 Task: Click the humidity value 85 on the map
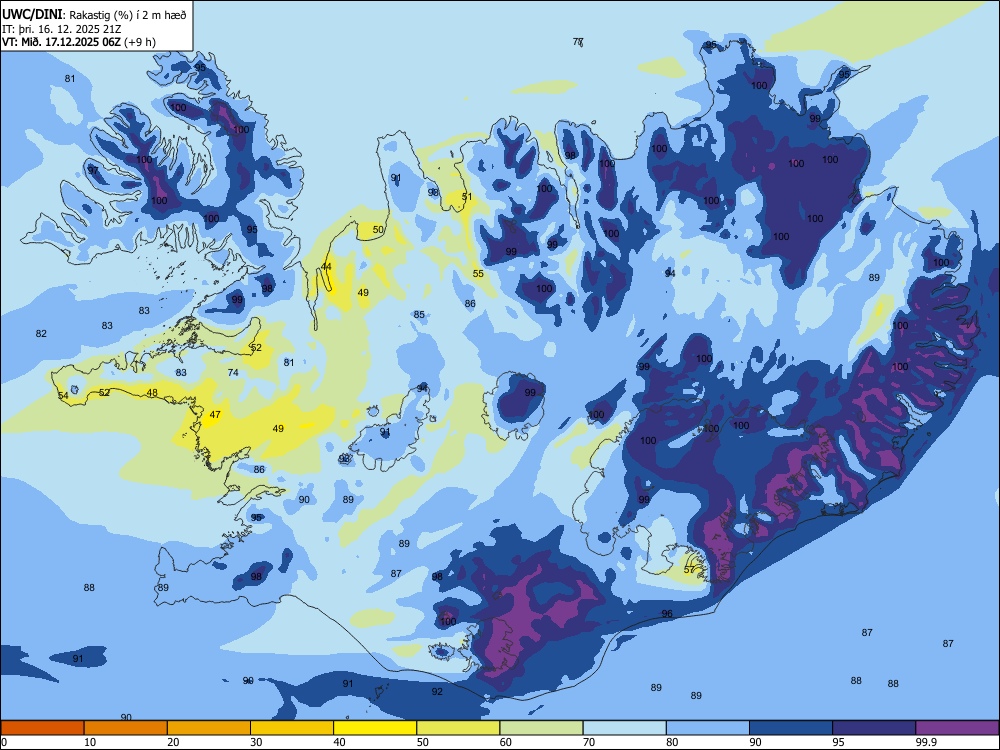419,314
